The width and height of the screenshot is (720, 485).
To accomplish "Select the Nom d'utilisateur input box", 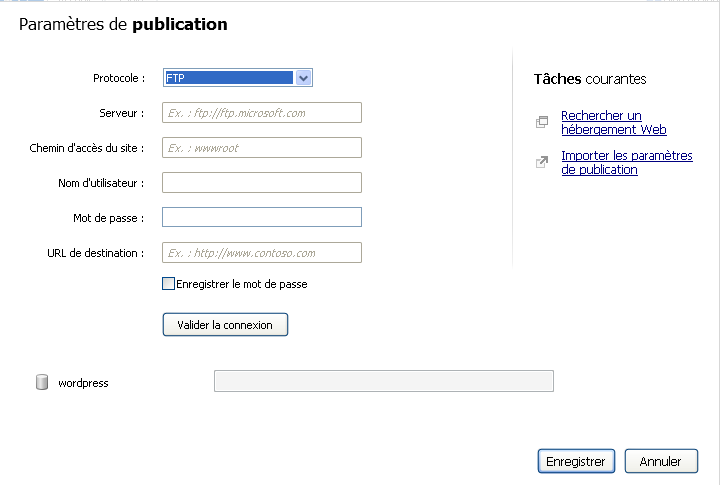I will point(261,183).
